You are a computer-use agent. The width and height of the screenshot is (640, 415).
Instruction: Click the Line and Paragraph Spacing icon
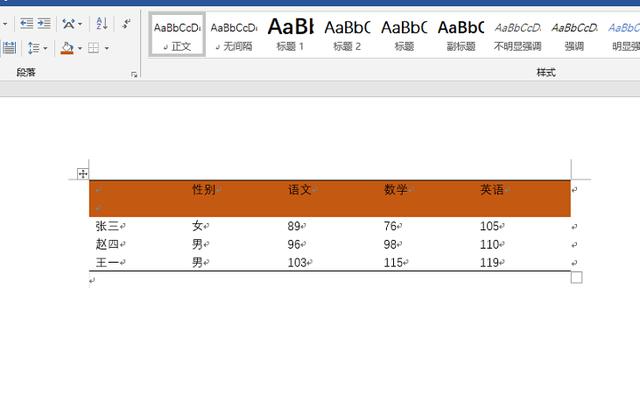pos(33,48)
